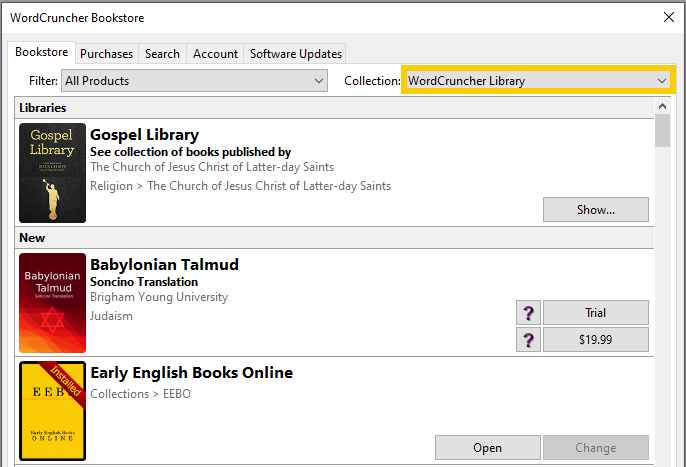Click 'Religion > The Church of Jesus Christ' path
The height and width of the screenshot is (467, 686).
click(241, 186)
